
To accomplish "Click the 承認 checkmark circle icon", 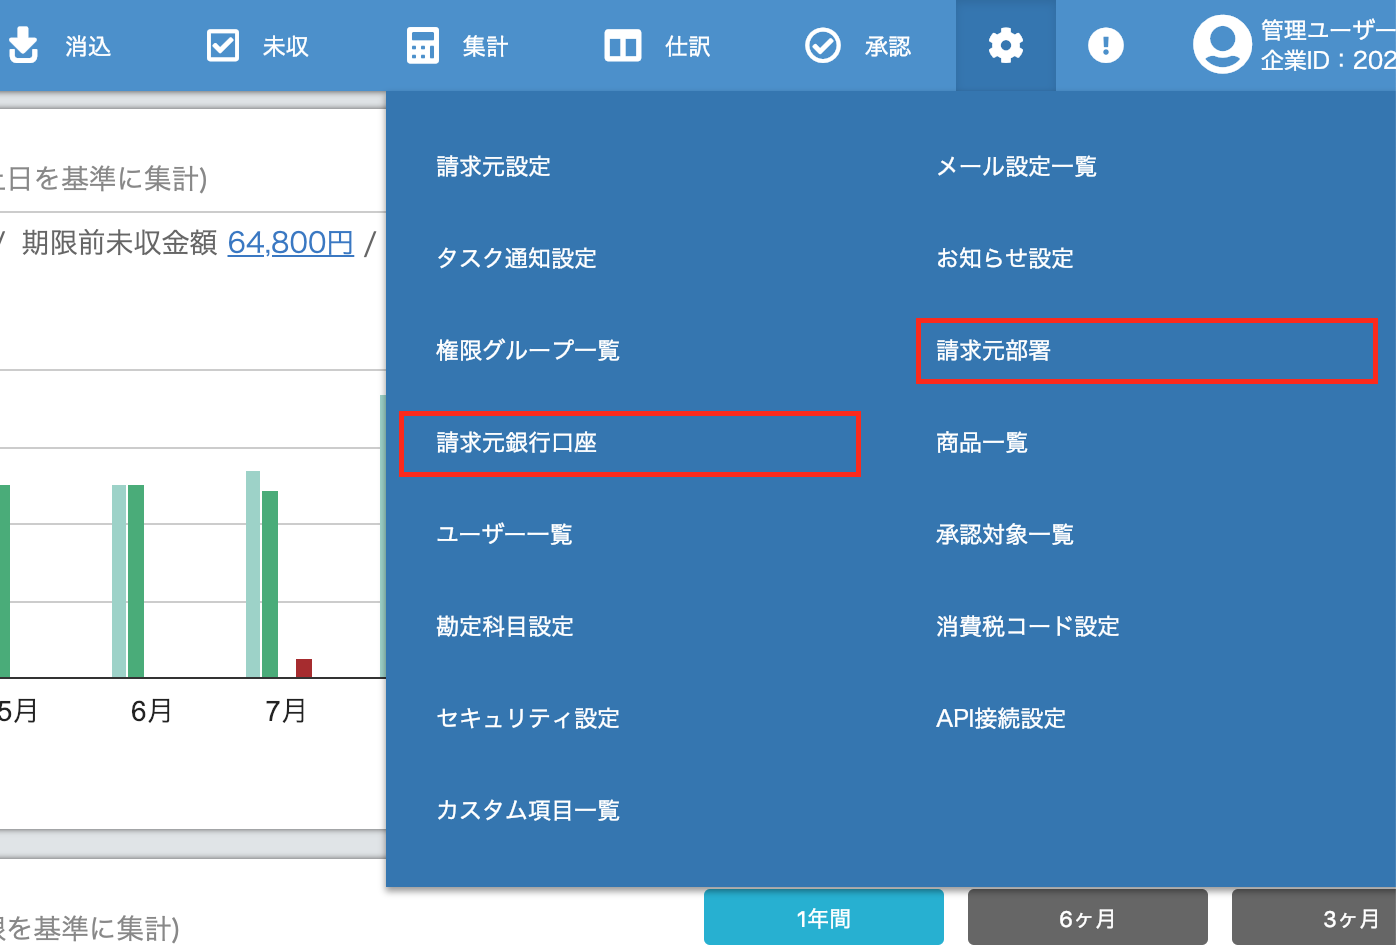I will [823, 46].
